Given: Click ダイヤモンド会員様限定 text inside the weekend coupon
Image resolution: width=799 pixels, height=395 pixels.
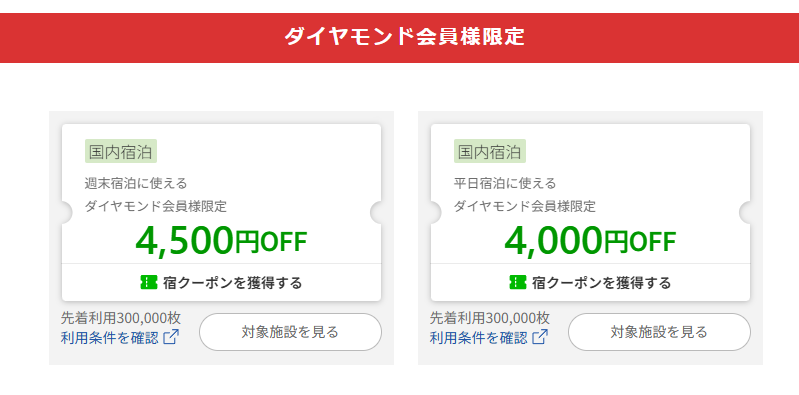Looking at the screenshot, I should (x=156, y=206).
